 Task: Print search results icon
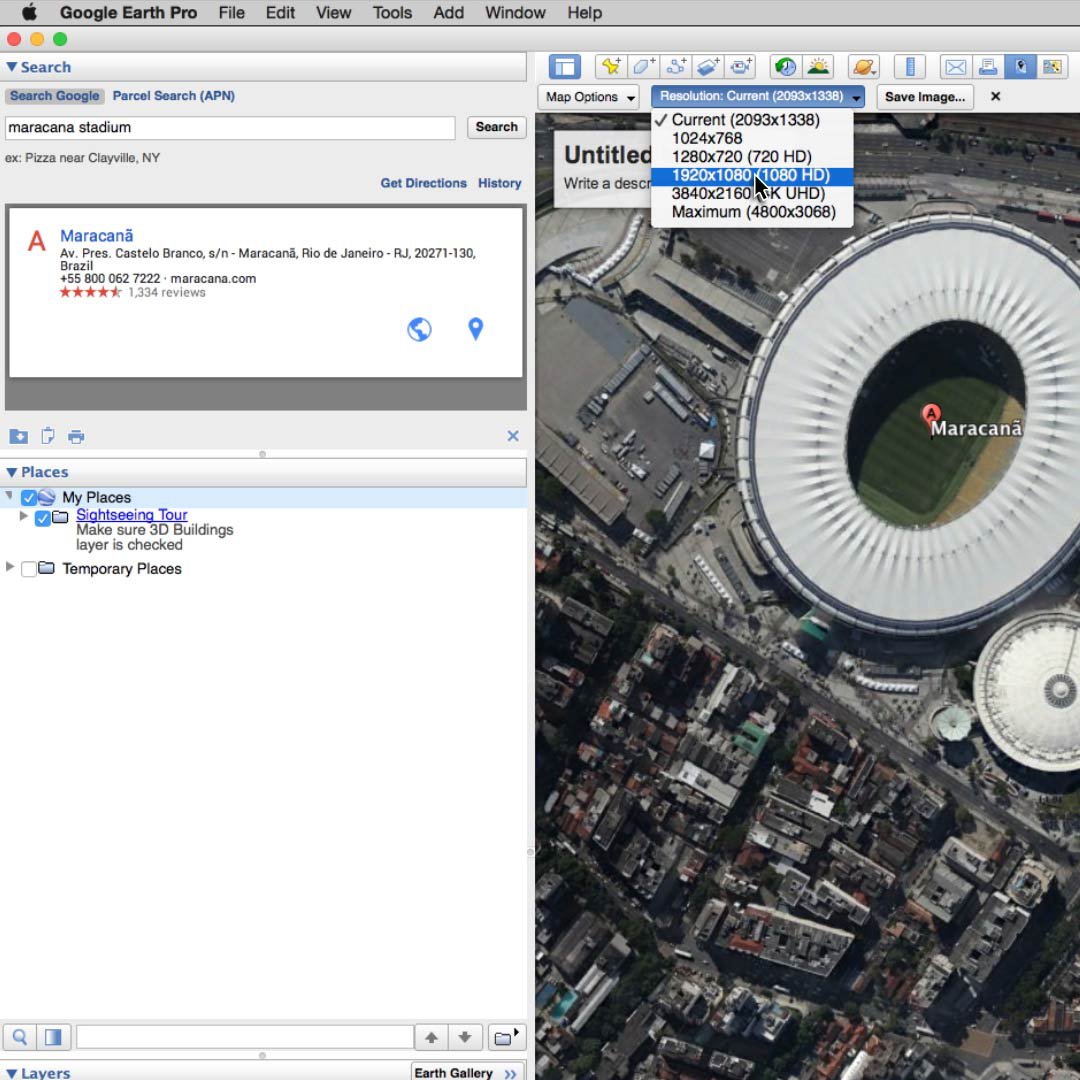tap(76, 437)
